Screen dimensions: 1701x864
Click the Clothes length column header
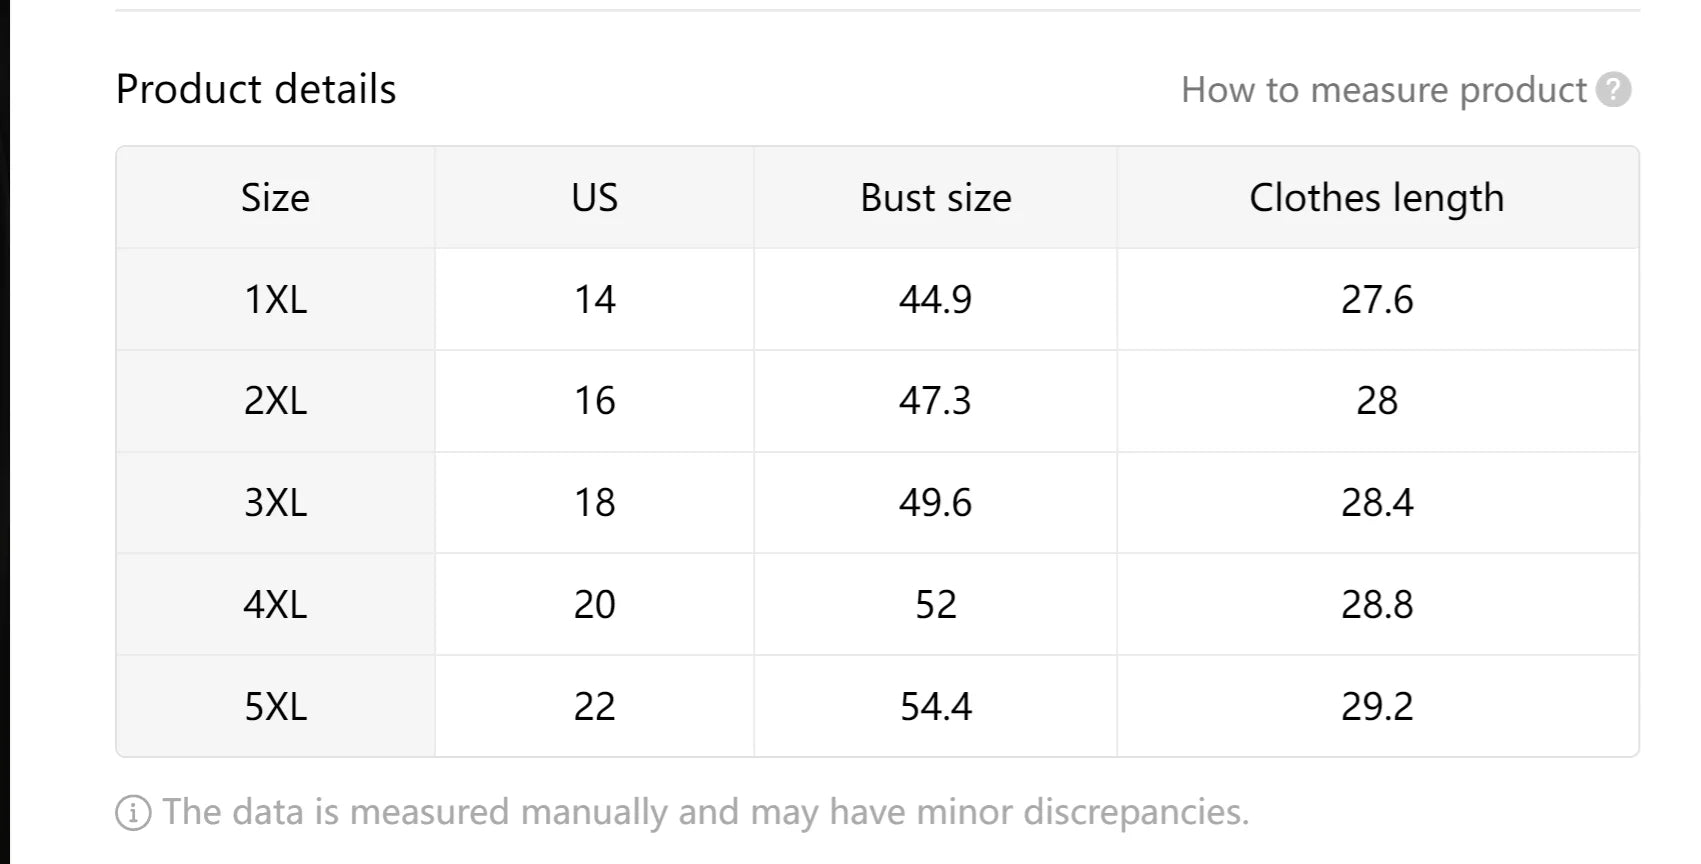click(x=1377, y=198)
